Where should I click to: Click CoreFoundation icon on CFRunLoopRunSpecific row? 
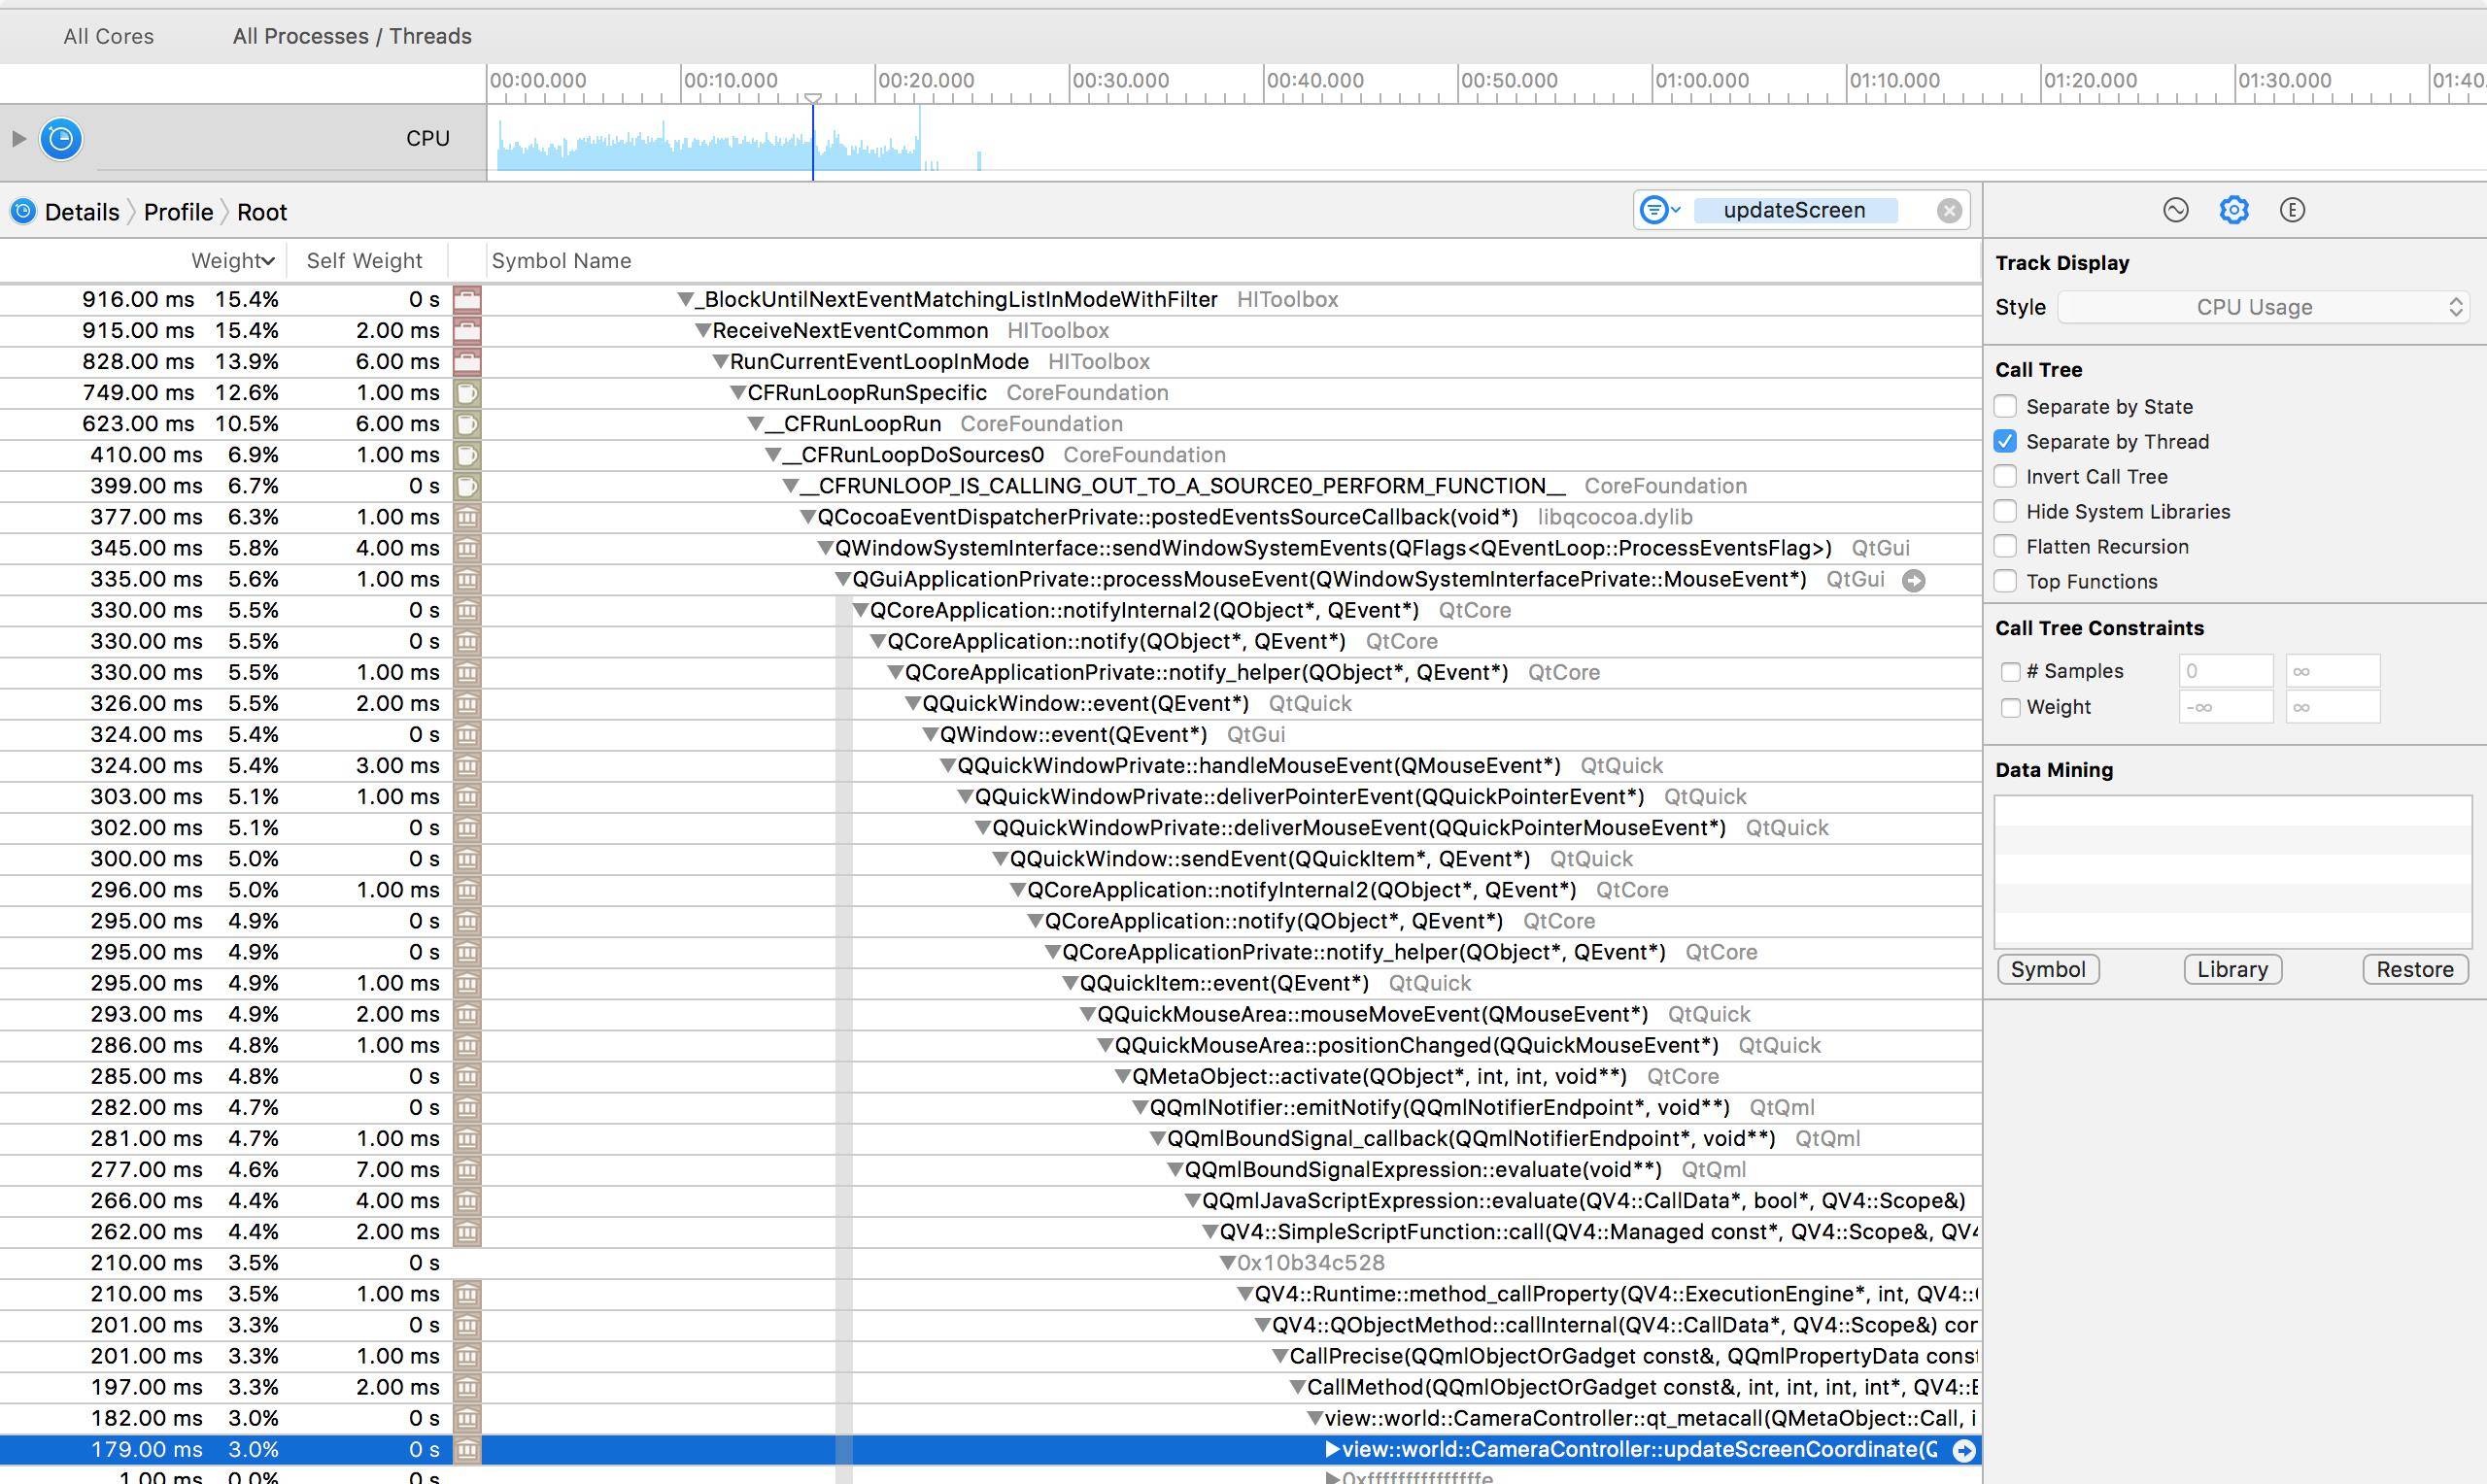pyautogui.click(x=467, y=392)
